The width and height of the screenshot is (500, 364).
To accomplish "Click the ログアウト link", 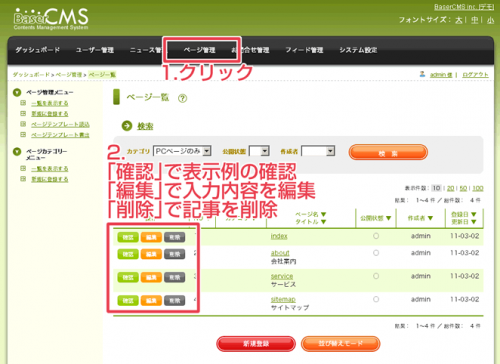I will click(475, 75).
